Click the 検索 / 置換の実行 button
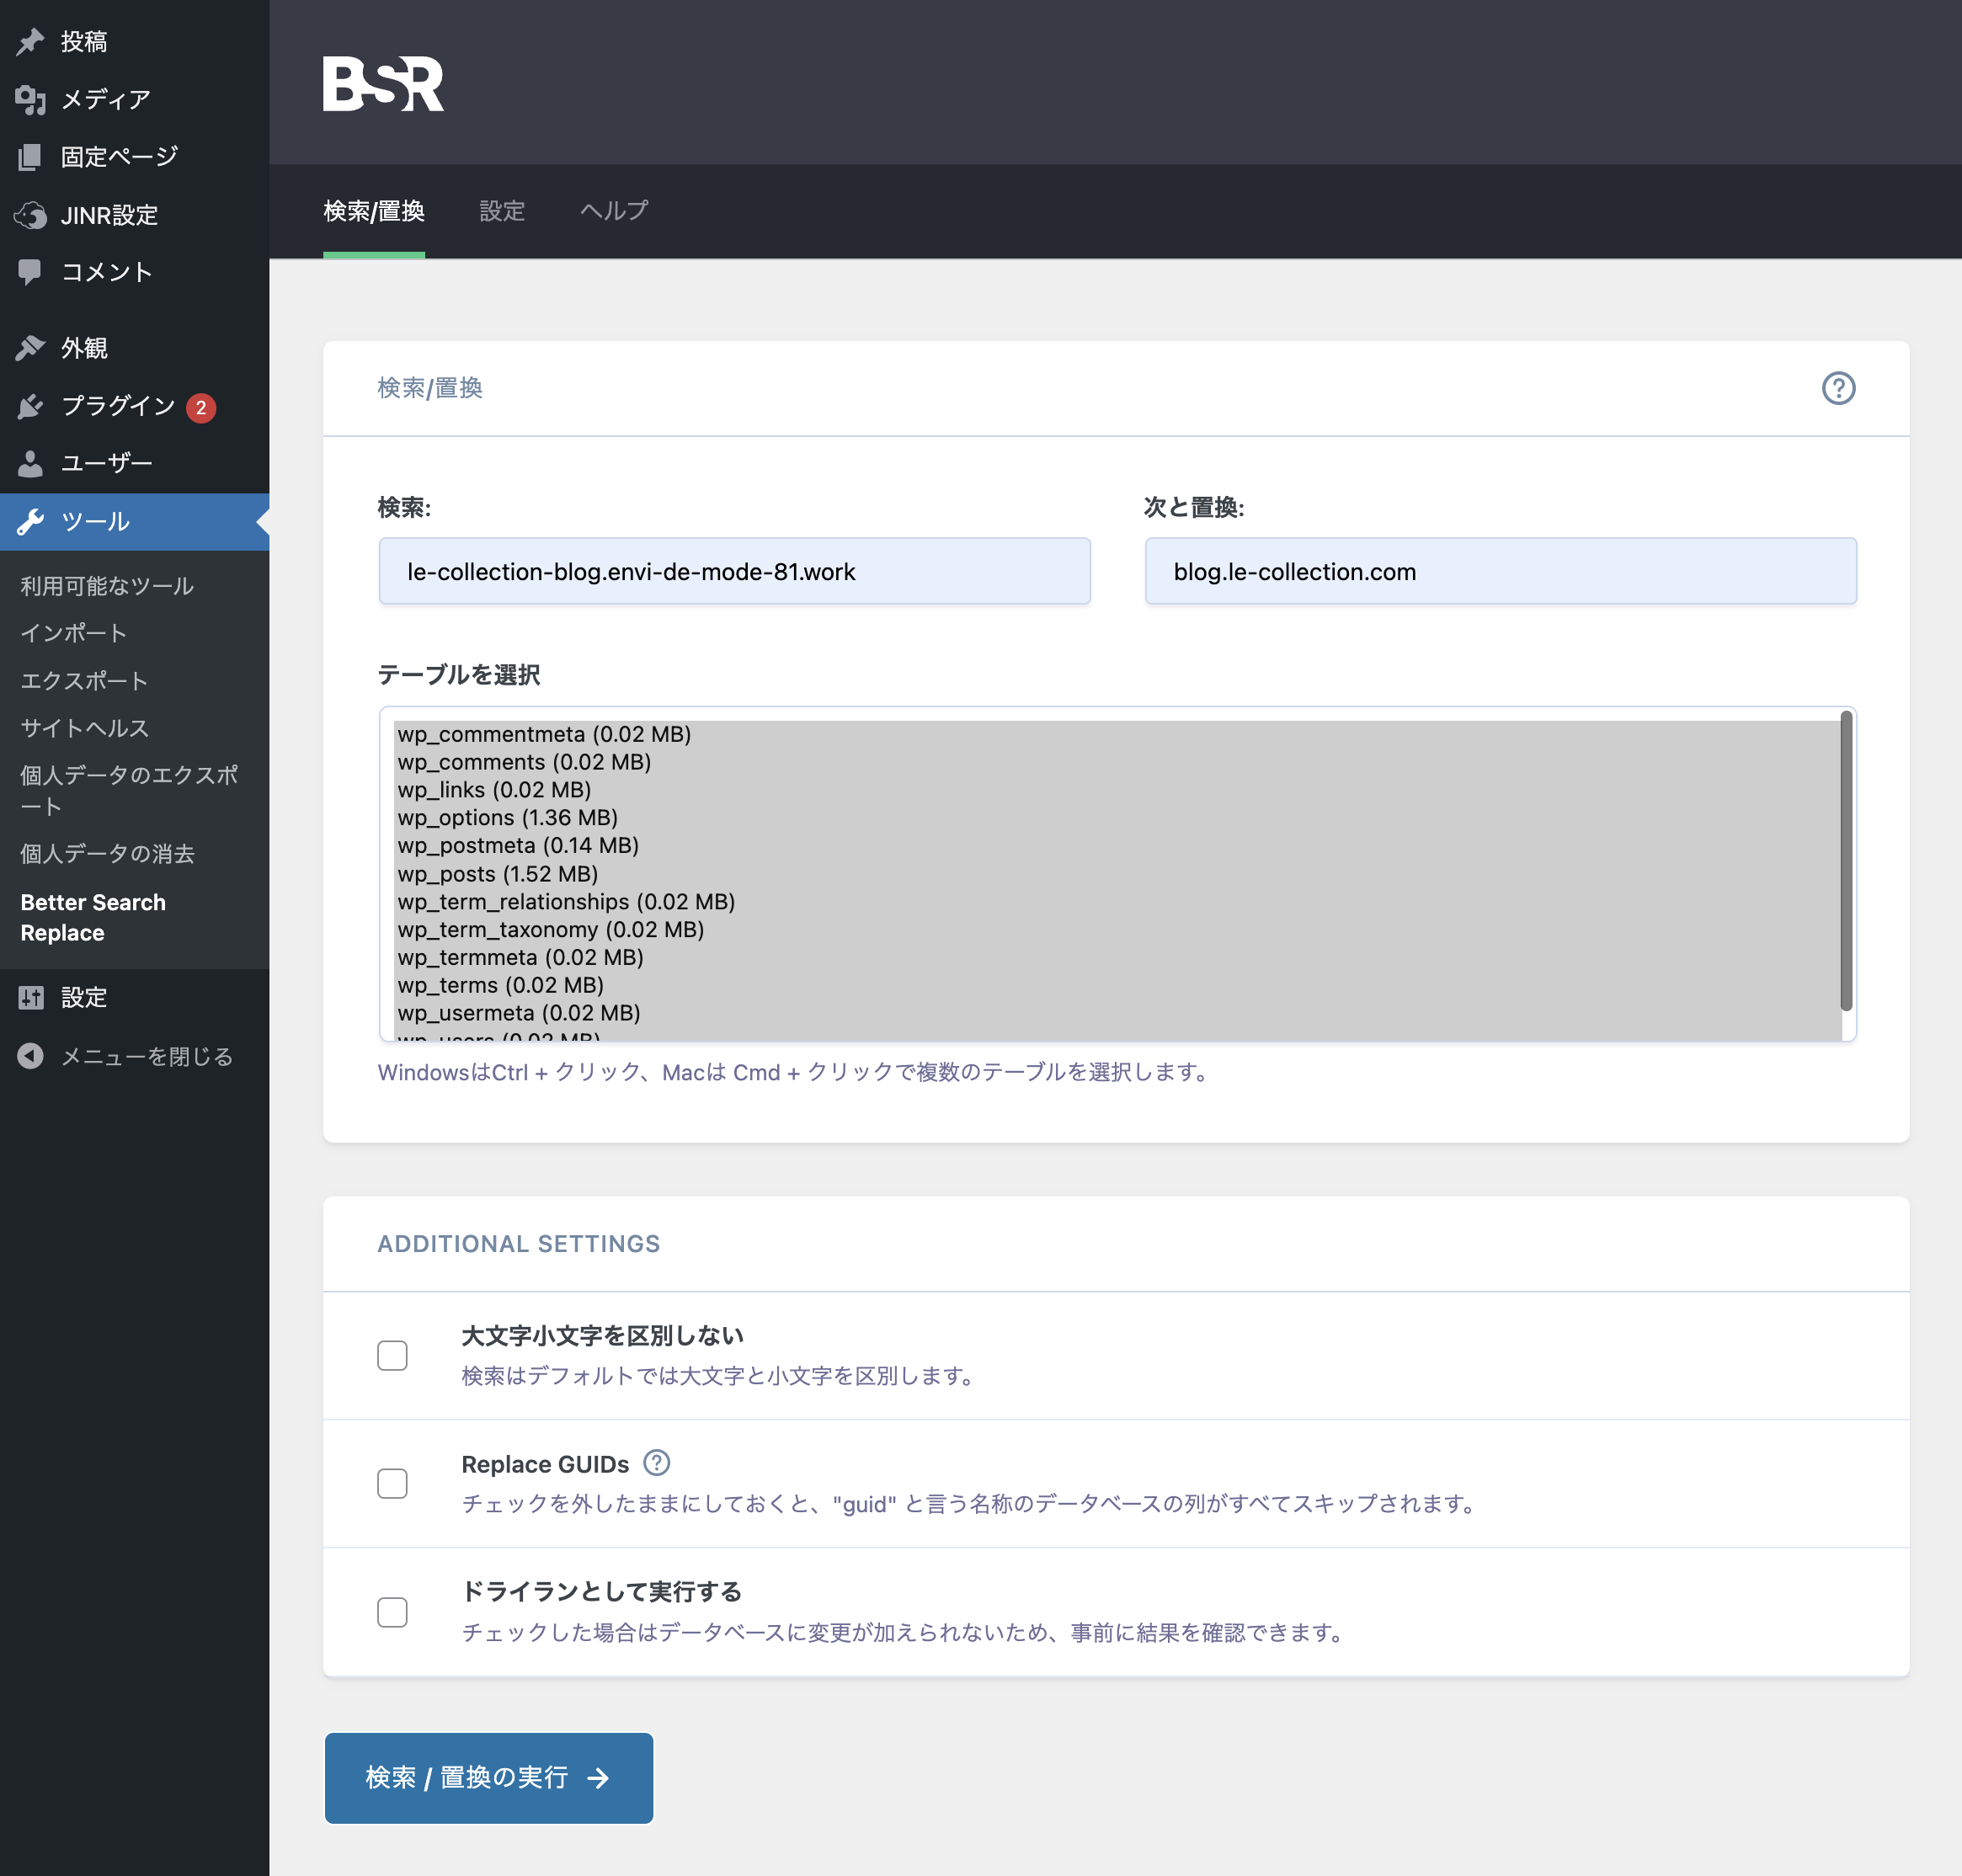The image size is (1962, 1876). point(488,1777)
